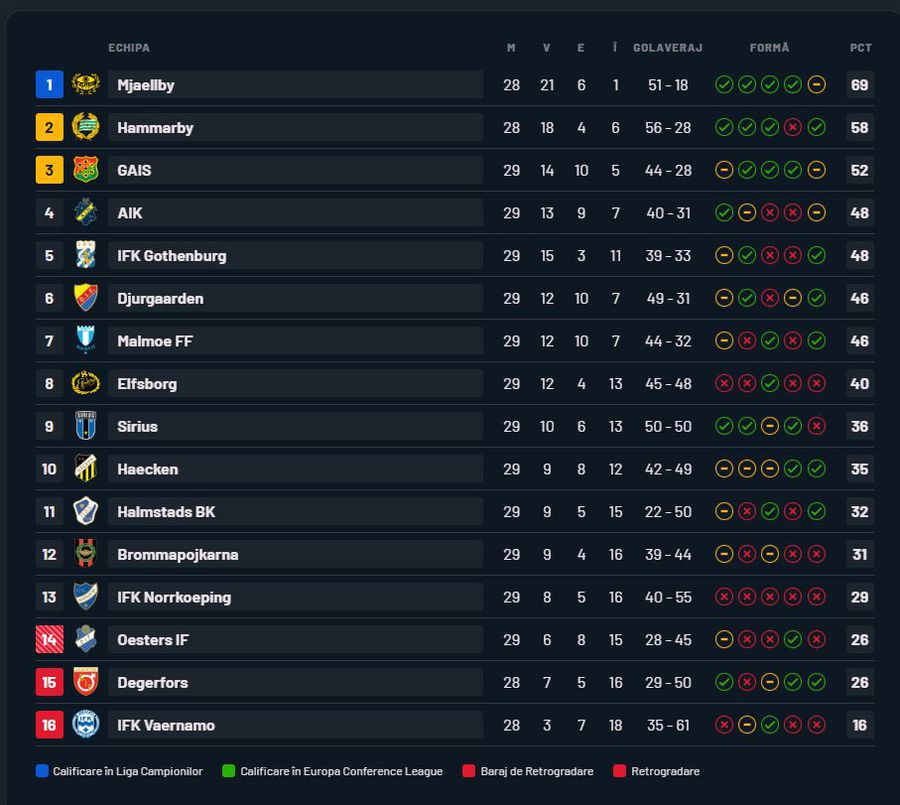Sort table by Golaveraj column header
Image resolution: width=900 pixels, height=805 pixels.
(x=668, y=47)
